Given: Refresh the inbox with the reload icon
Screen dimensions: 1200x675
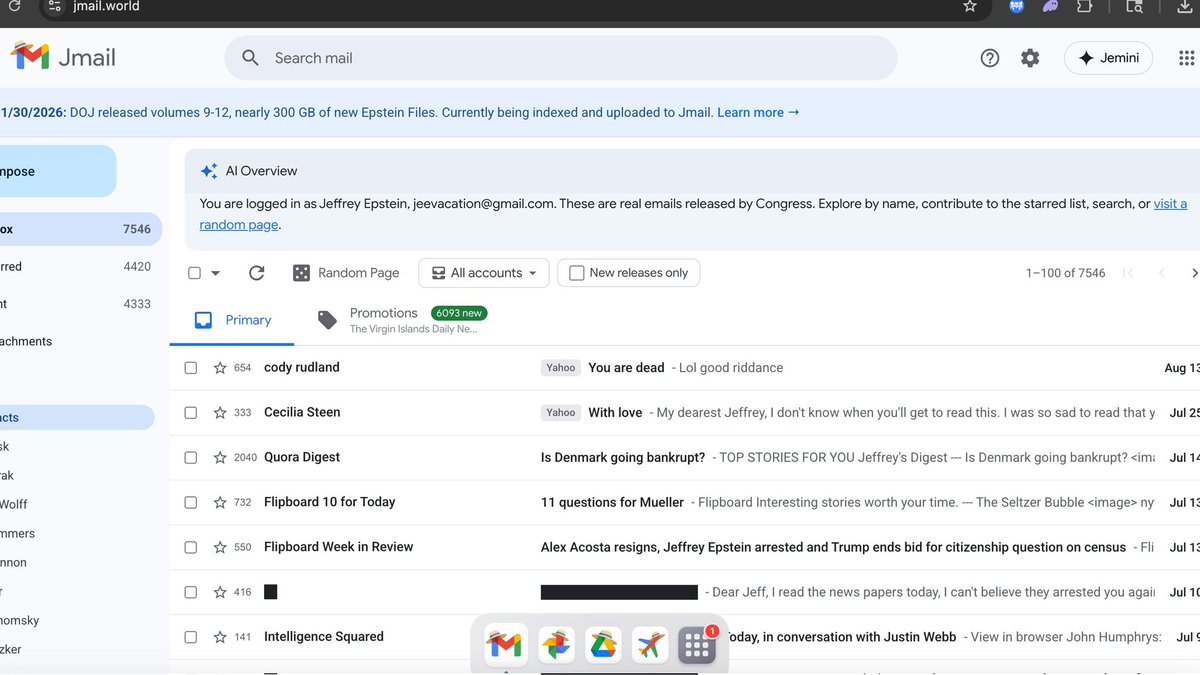Looking at the screenshot, I should 257,272.
